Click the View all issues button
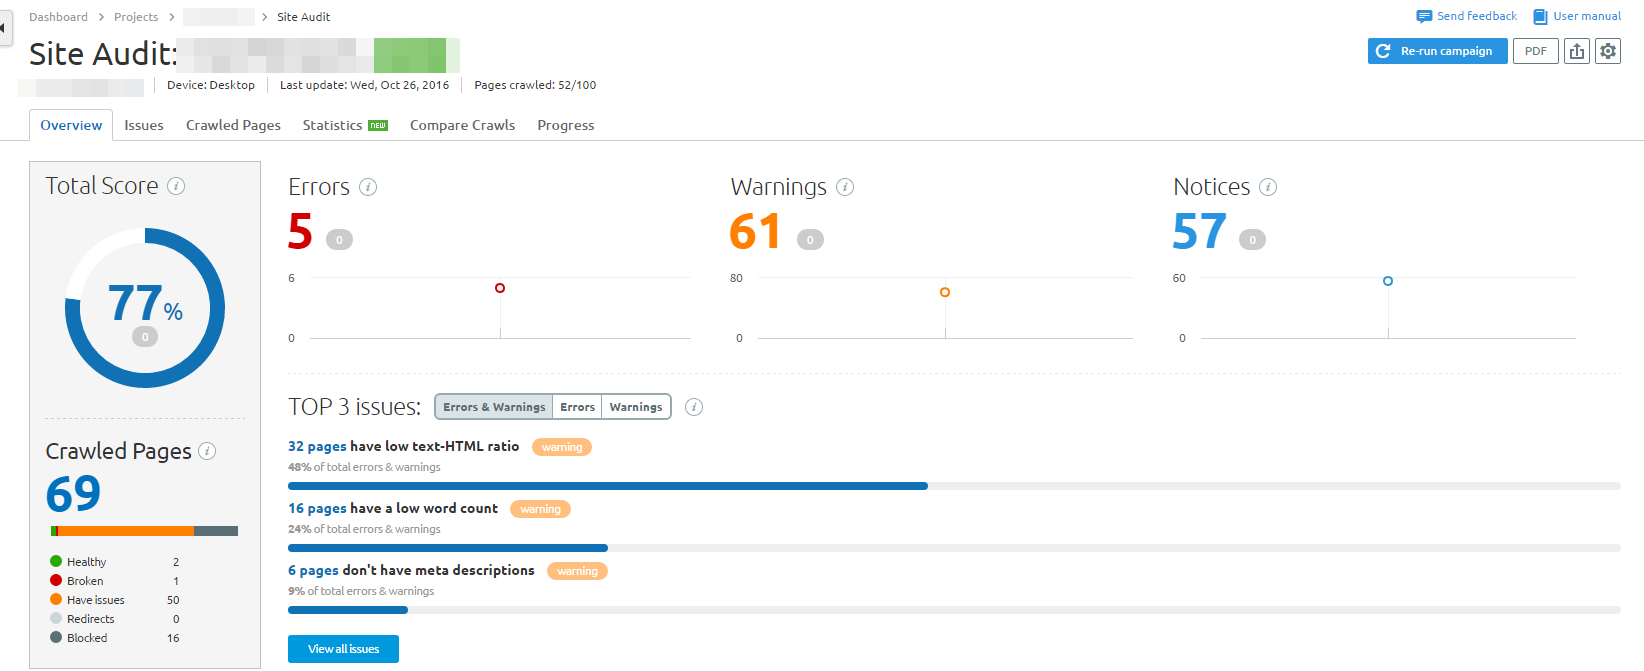Viewport: 1644px width, 671px height. [x=343, y=649]
